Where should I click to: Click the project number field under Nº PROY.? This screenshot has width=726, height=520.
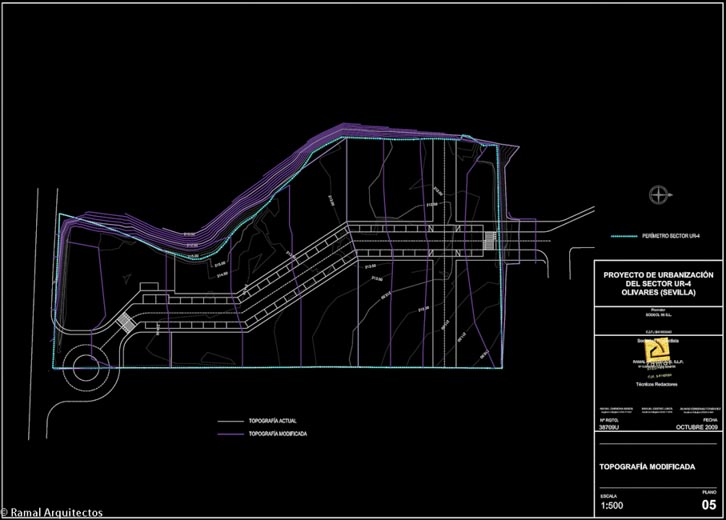608,427
